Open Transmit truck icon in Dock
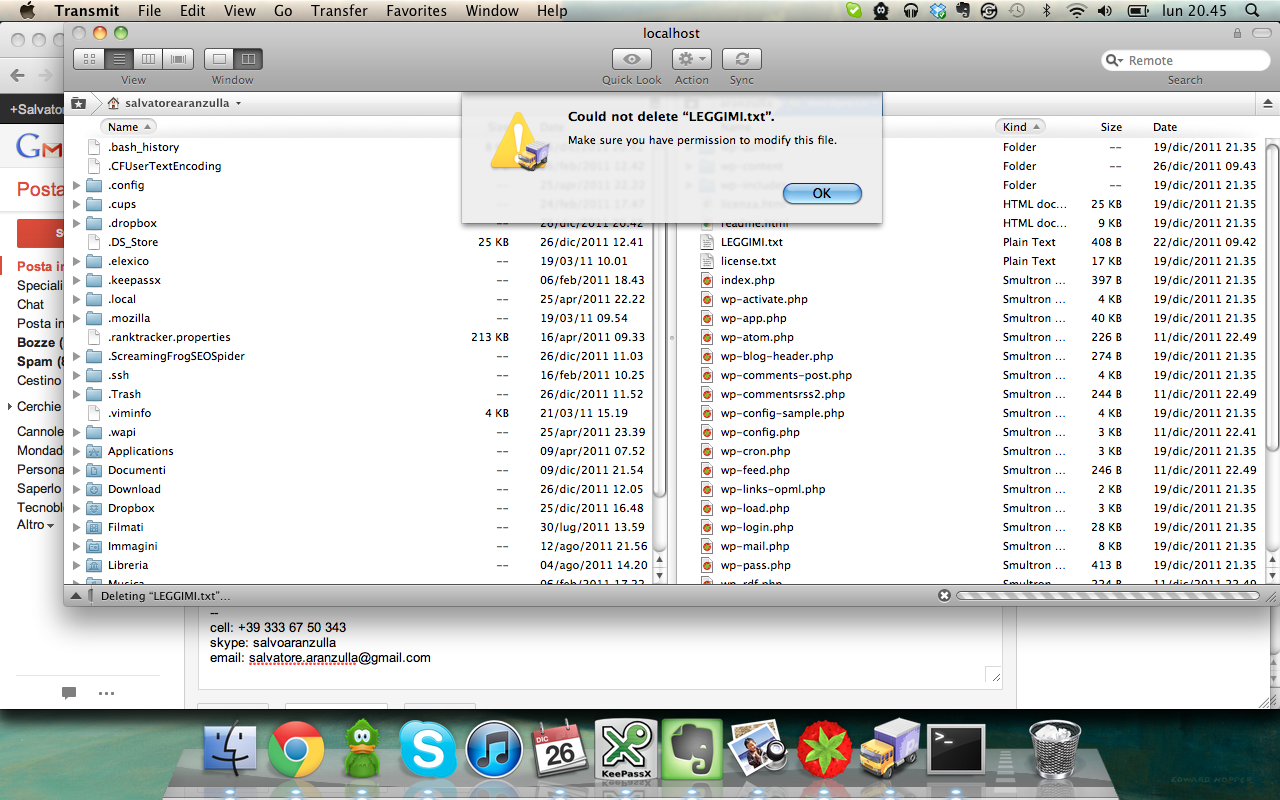The height and width of the screenshot is (800, 1280). point(889,749)
